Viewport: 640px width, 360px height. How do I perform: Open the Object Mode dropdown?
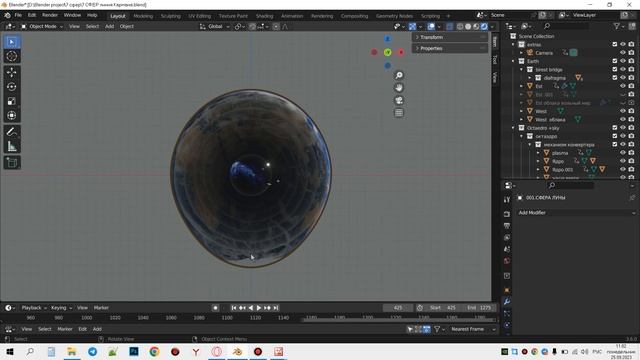coord(42,27)
